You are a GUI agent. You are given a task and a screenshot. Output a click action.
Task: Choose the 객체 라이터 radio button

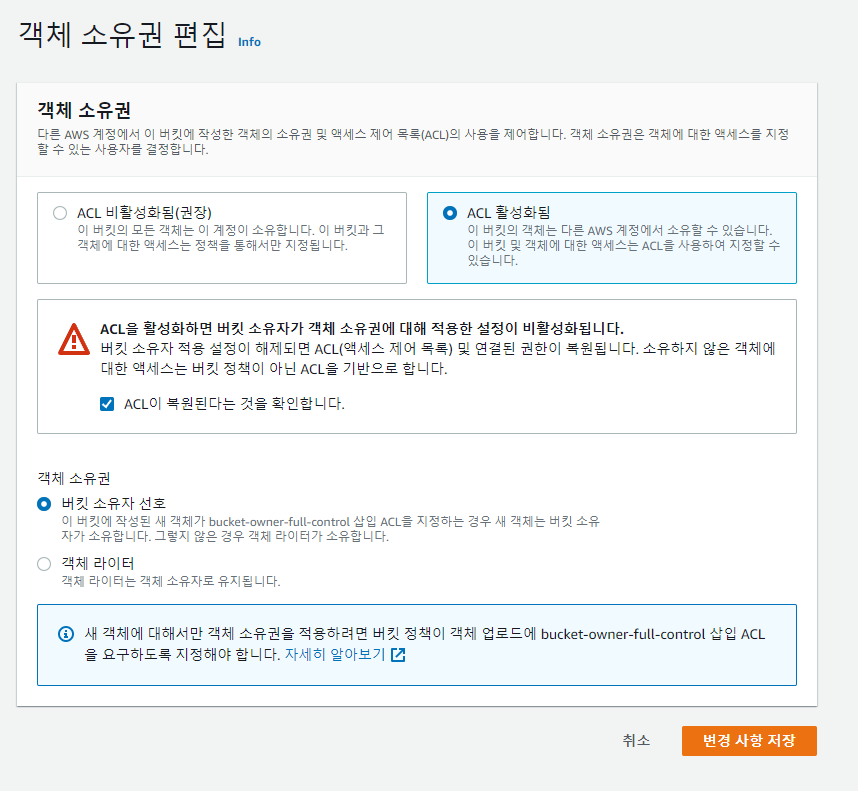click(x=44, y=564)
